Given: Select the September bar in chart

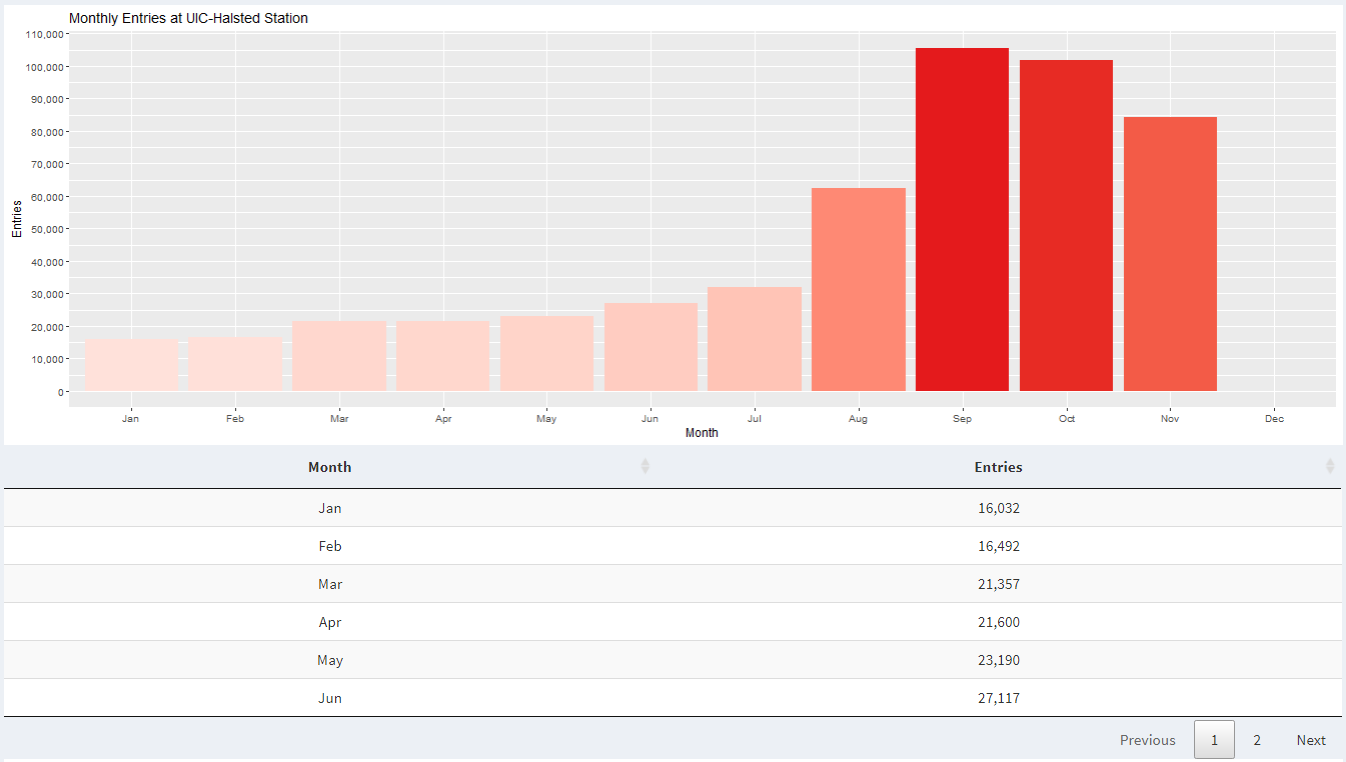Looking at the screenshot, I should coord(962,220).
